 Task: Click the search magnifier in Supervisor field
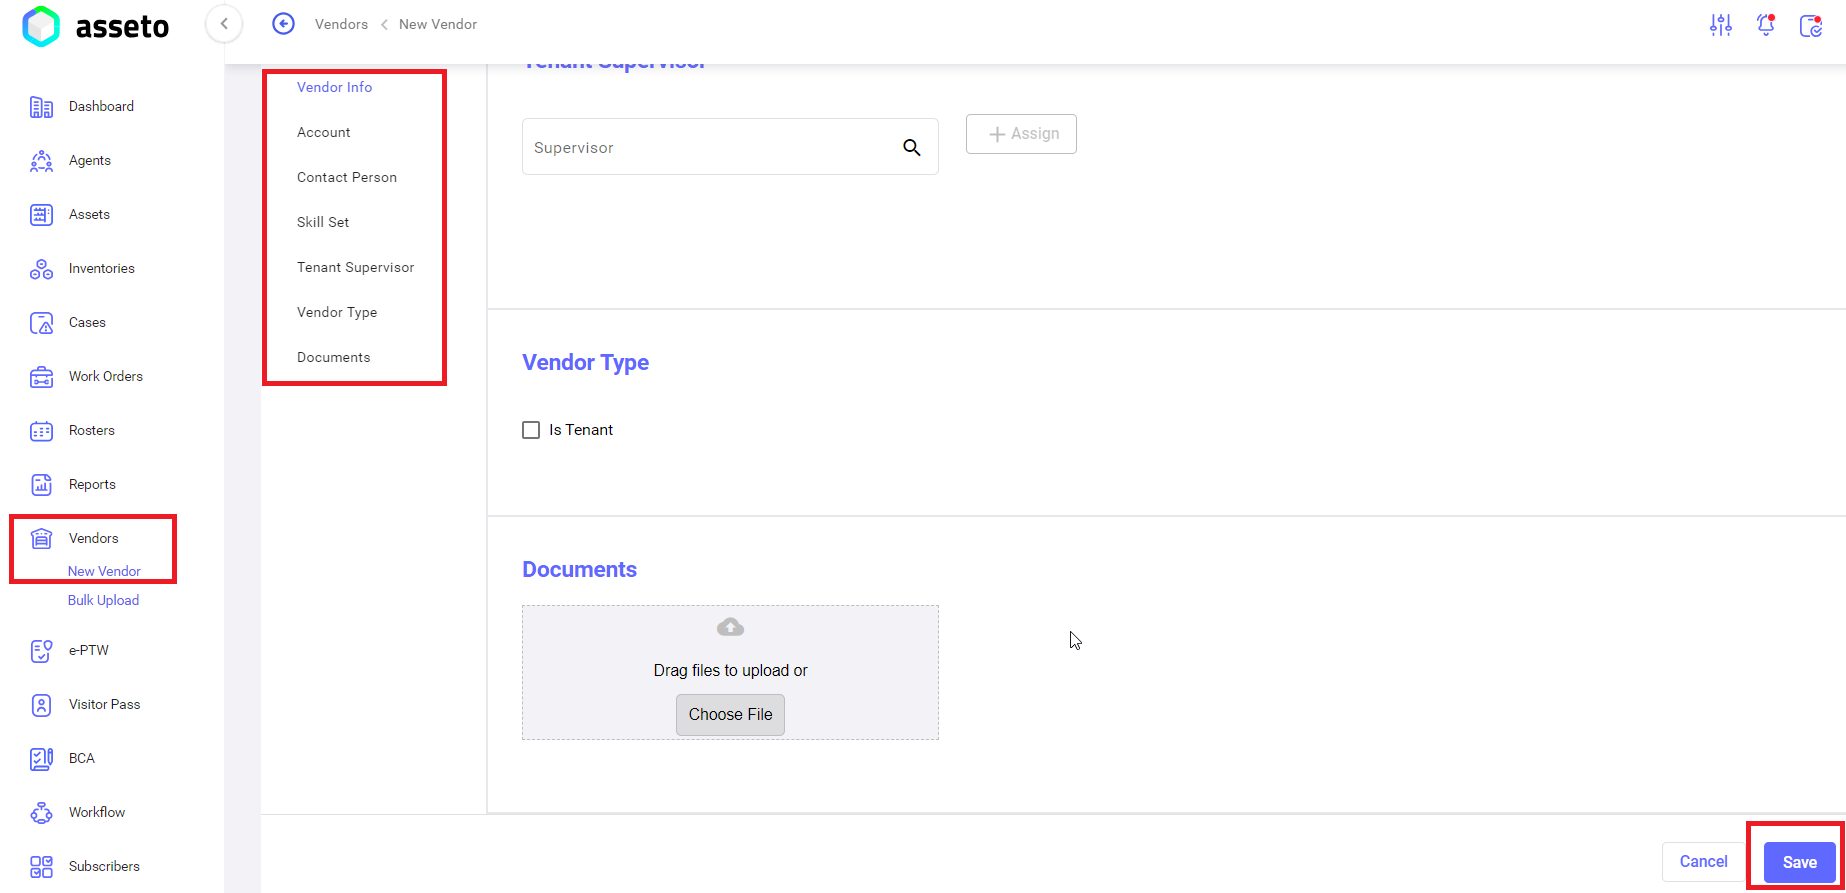(911, 147)
